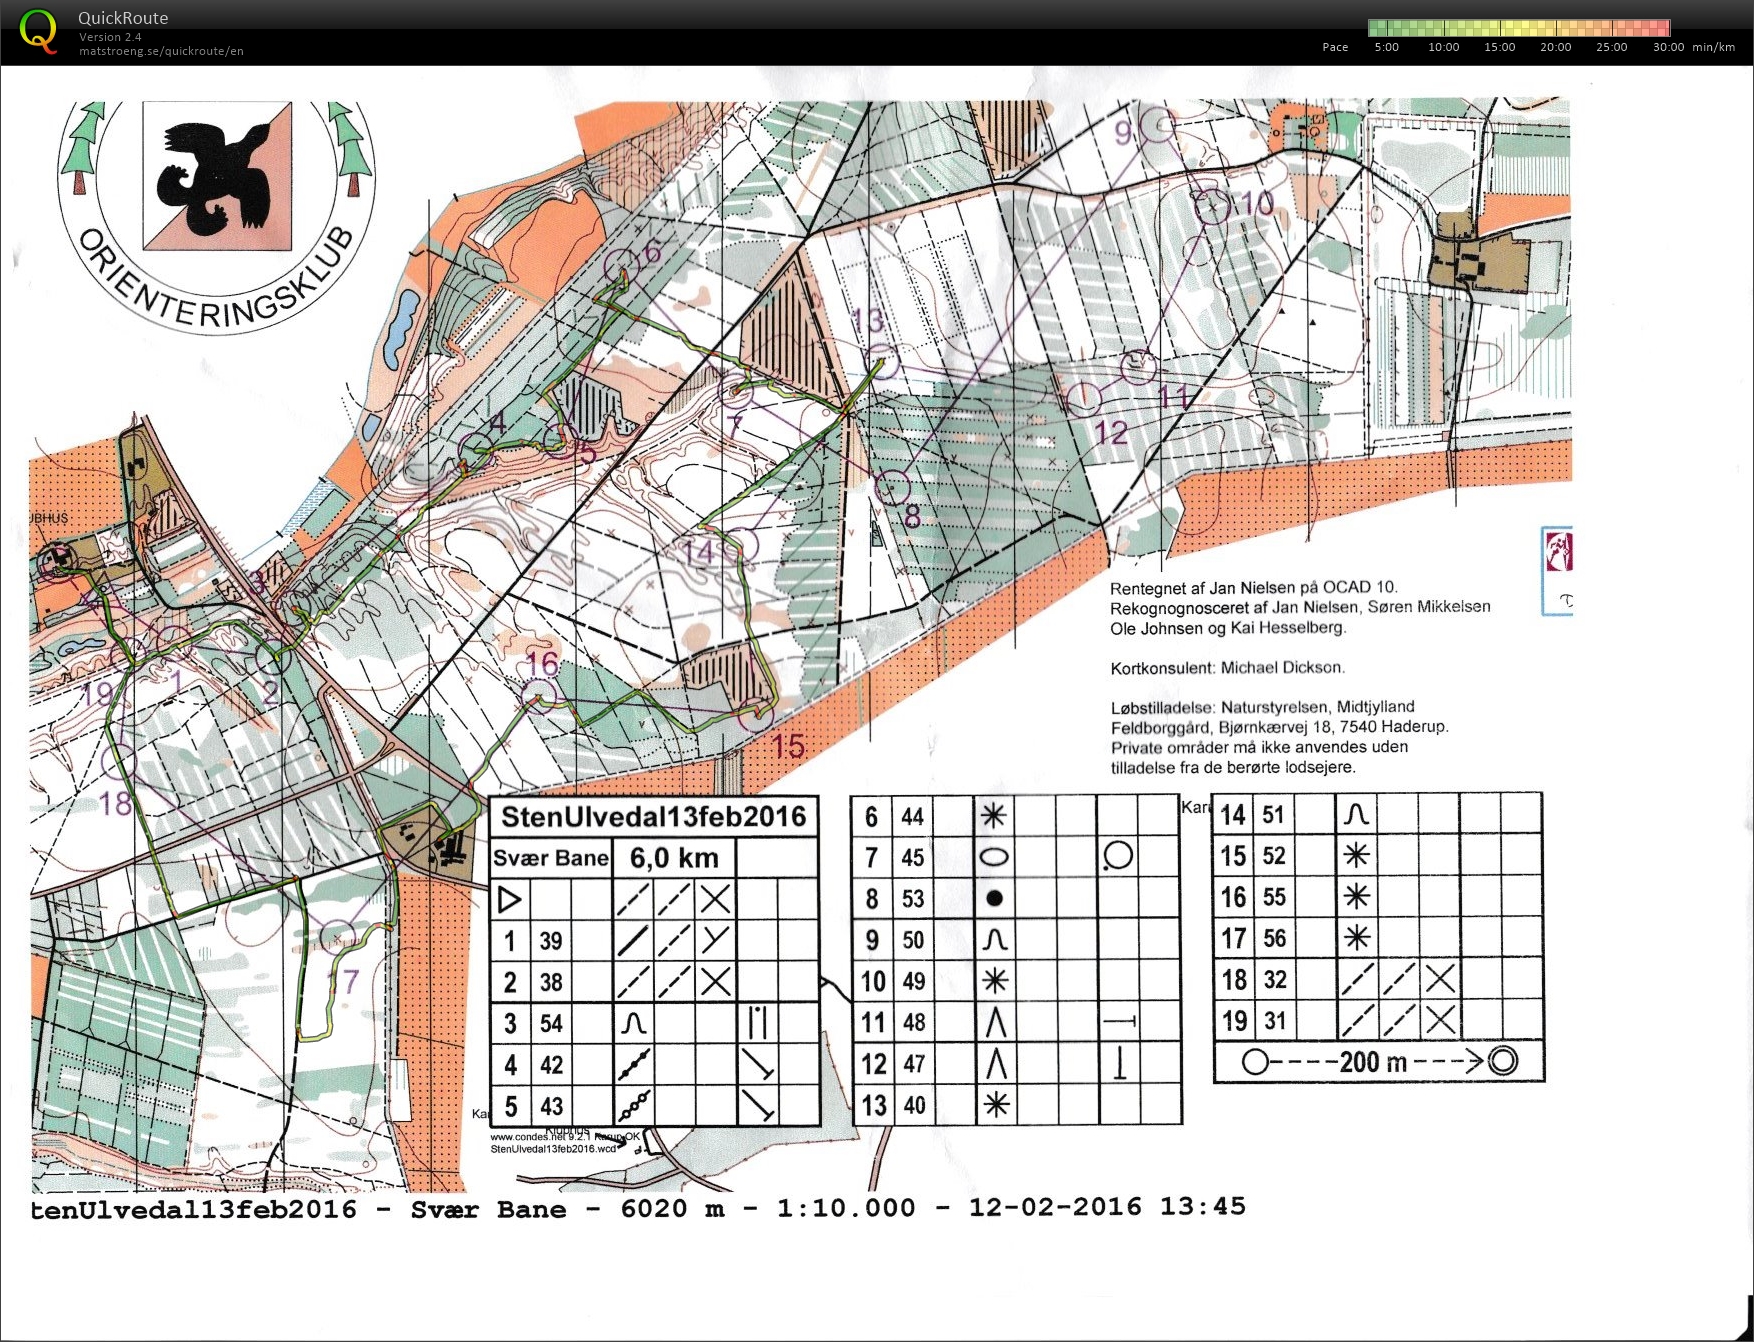The height and width of the screenshot is (1342, 1754).
Task: Click the QuickRoute title text
Action: pyautogui.click(x=123, y=18)
